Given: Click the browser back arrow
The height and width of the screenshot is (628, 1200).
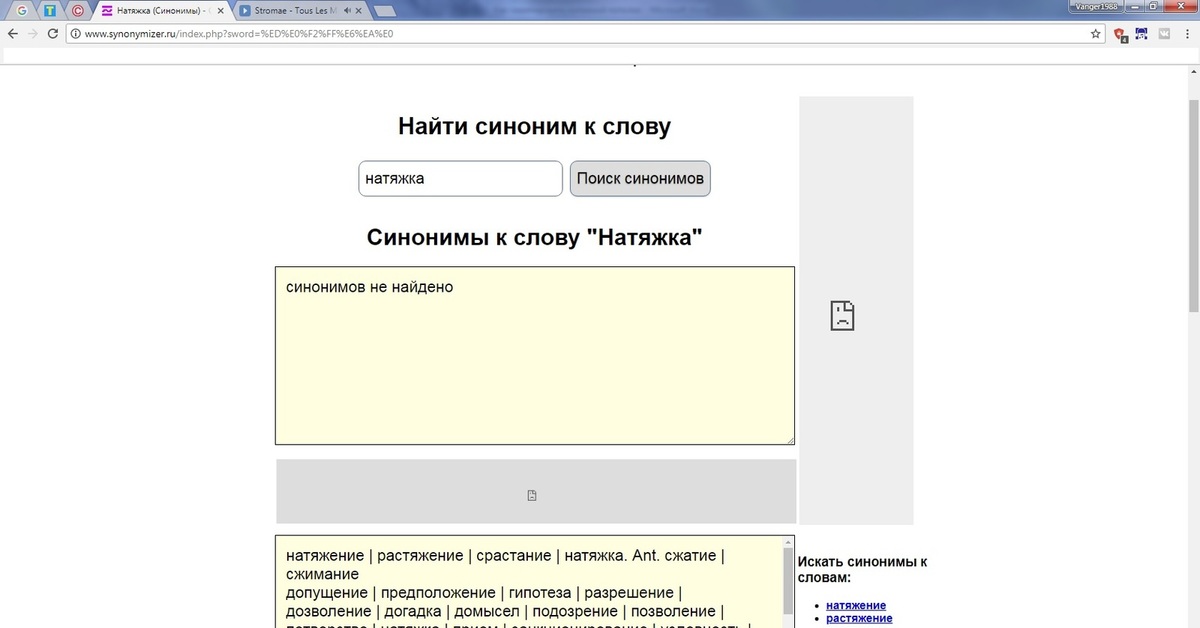Looking at the screenshot, I should point(12,33).
